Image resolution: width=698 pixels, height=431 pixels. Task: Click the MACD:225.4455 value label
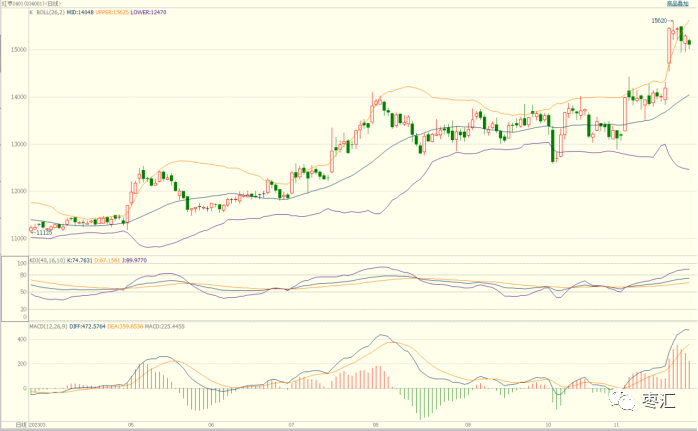click(165, 327)
